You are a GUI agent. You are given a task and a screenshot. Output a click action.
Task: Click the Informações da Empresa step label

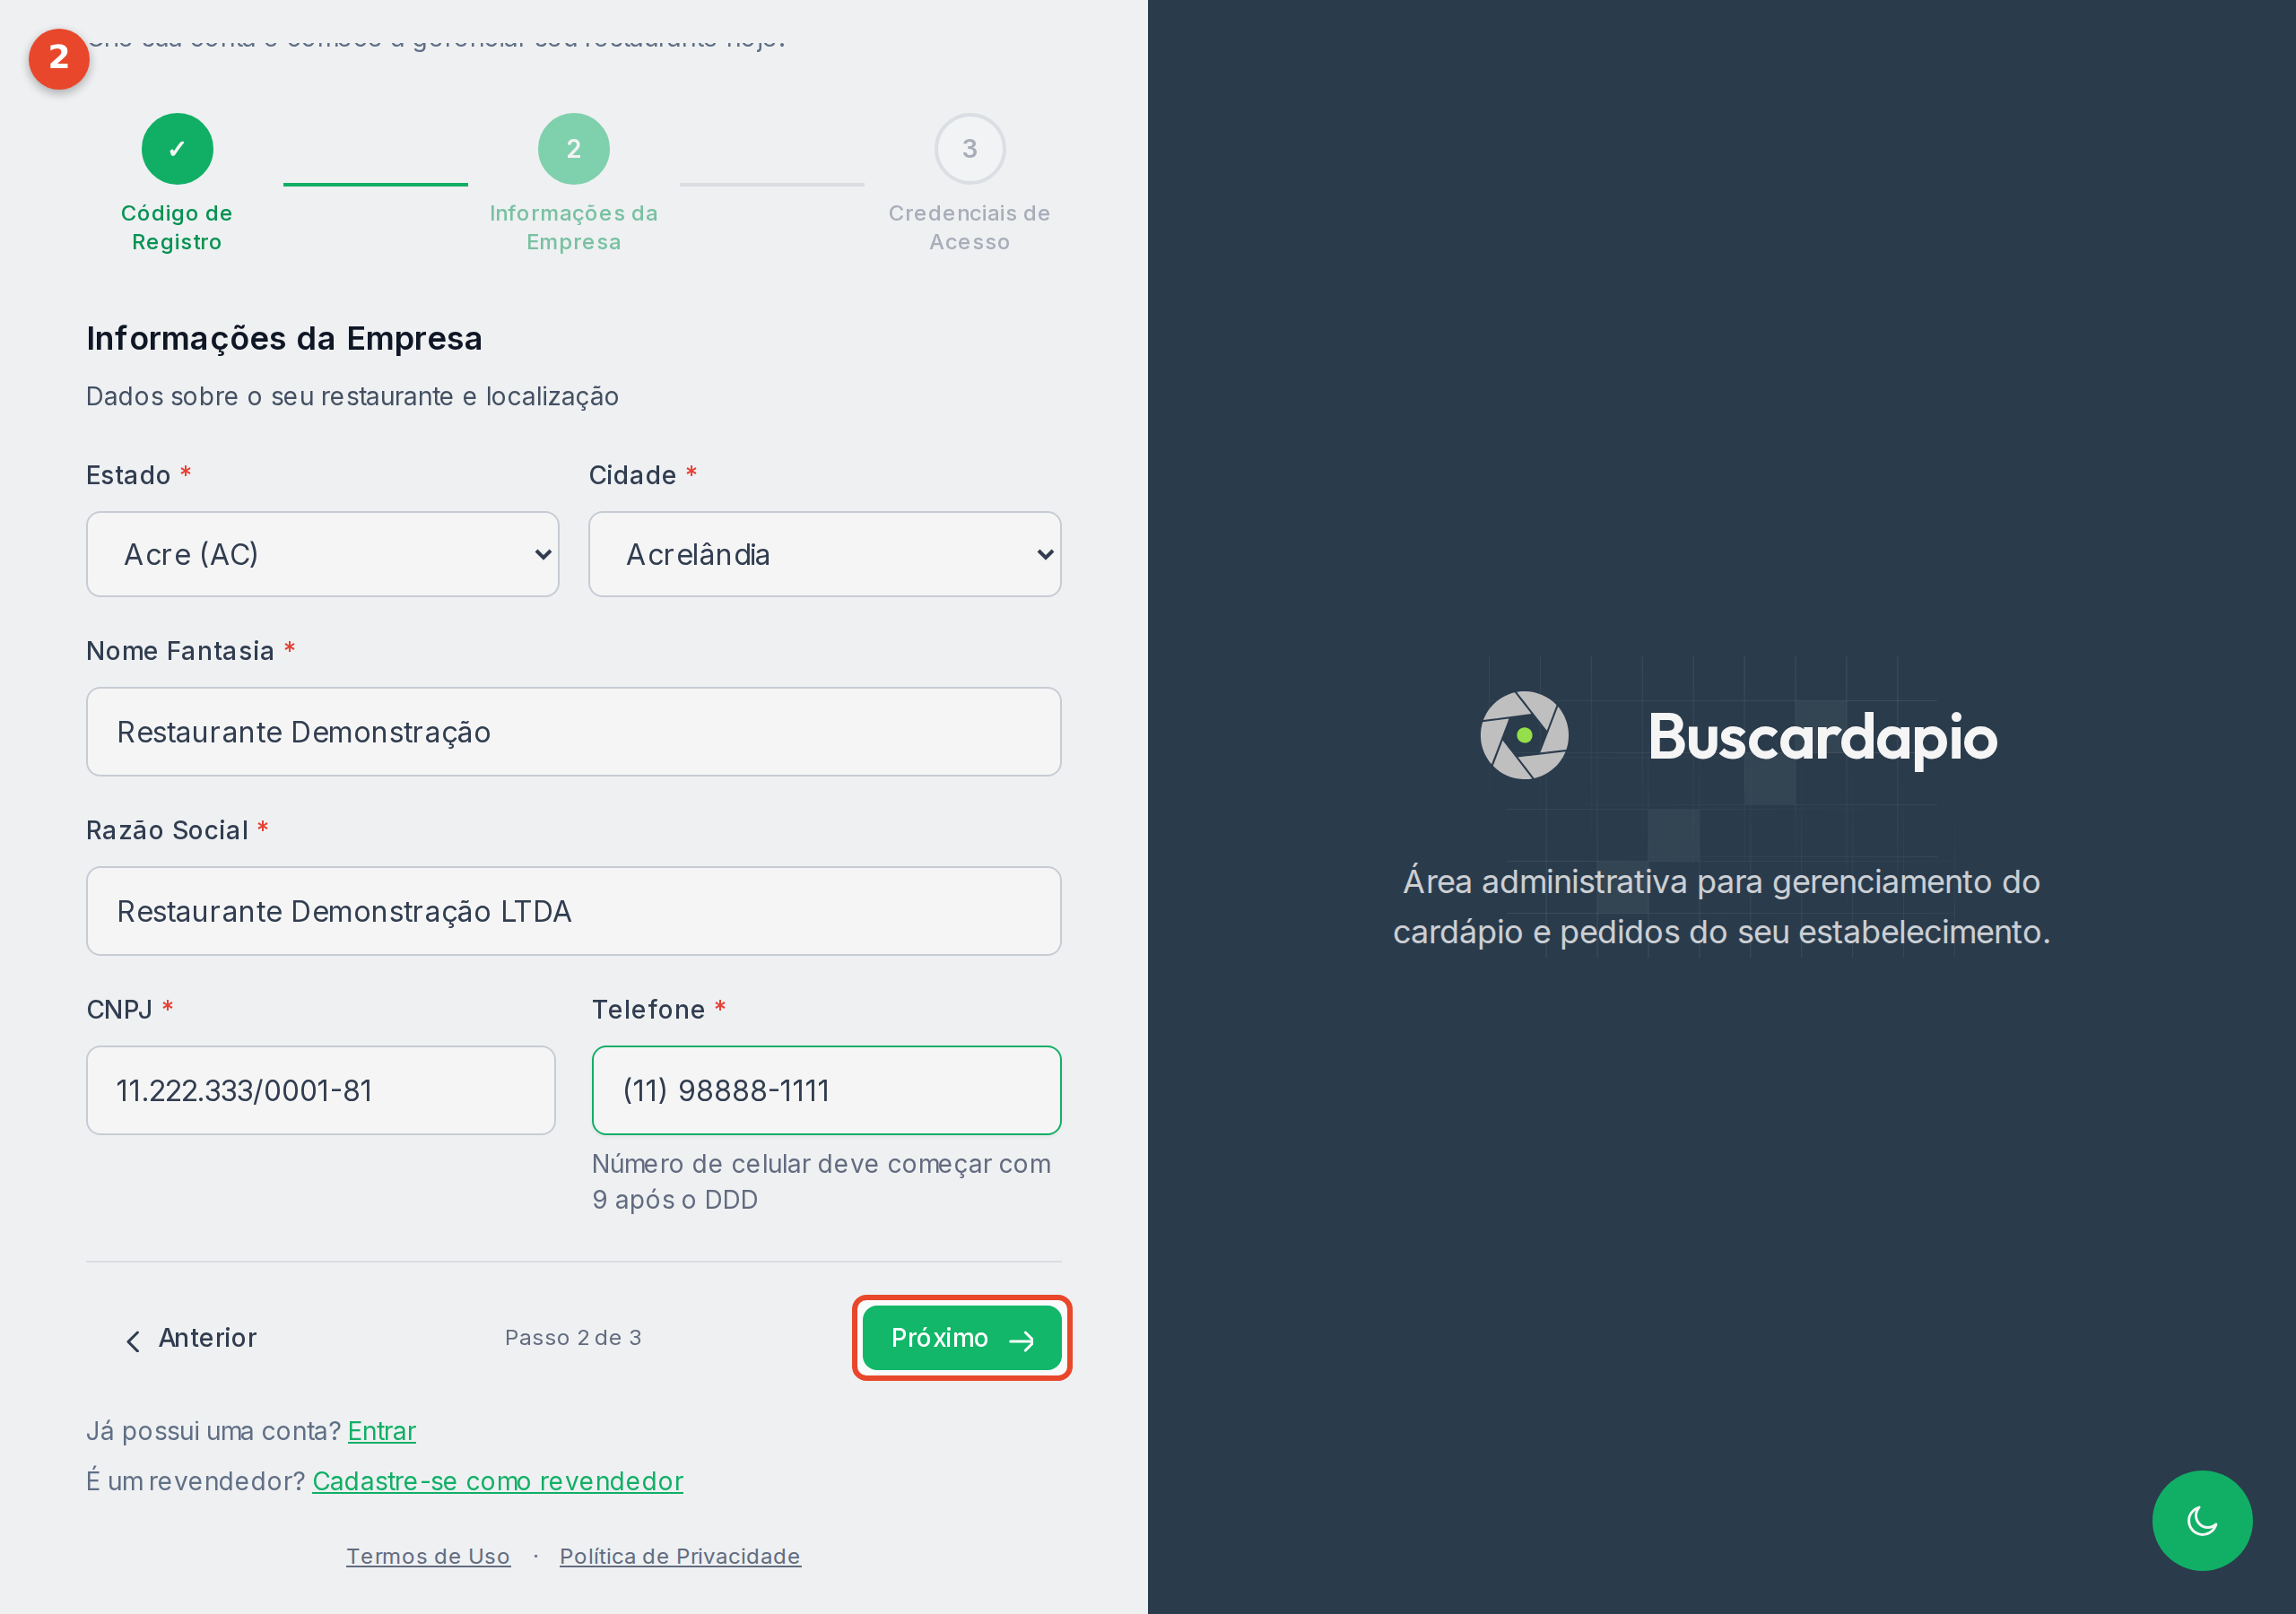click(x=574, y=227)
